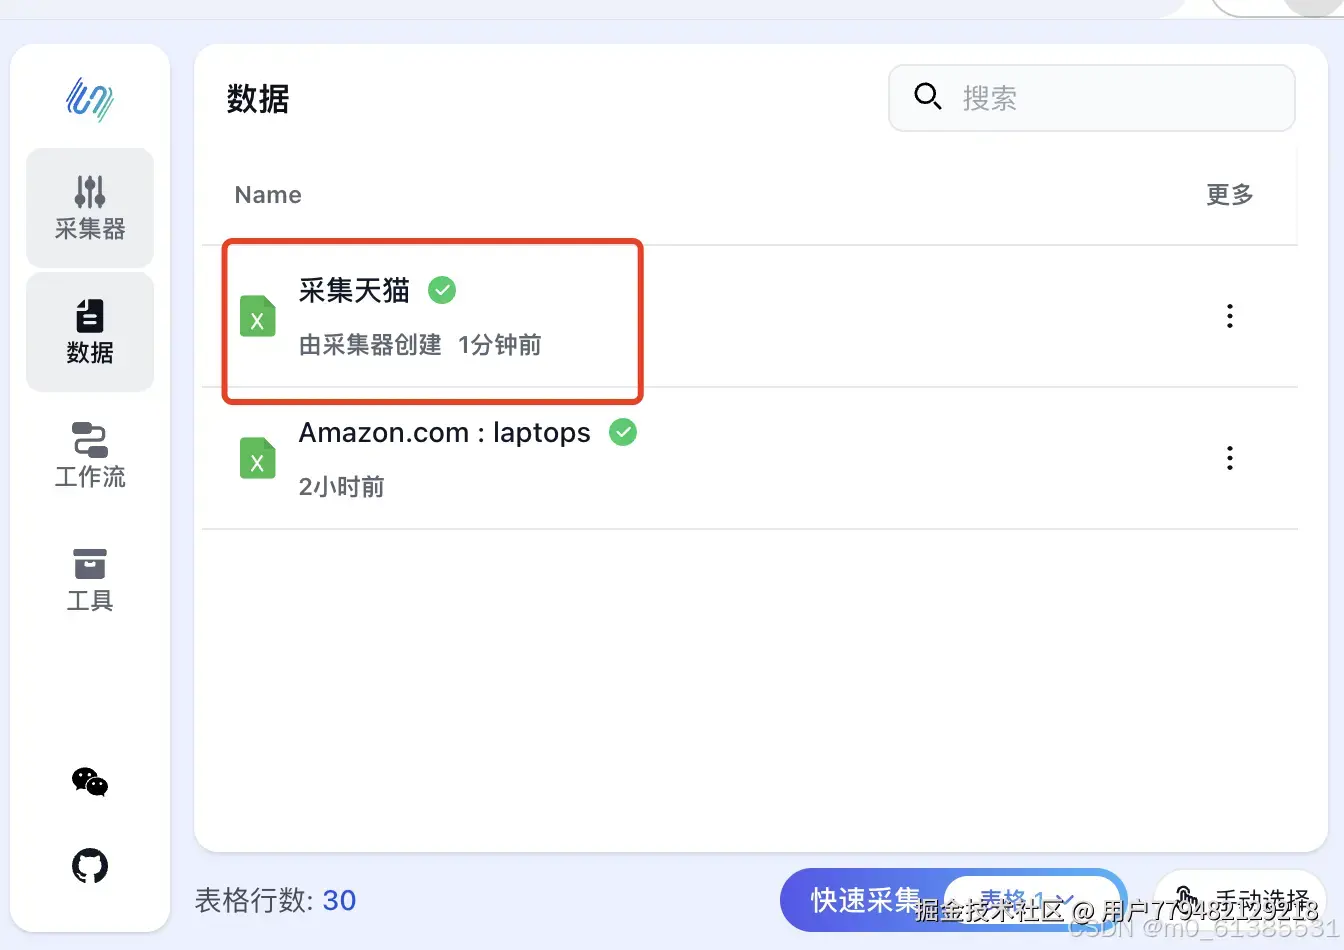Click the Name column header

coord(268,195)
